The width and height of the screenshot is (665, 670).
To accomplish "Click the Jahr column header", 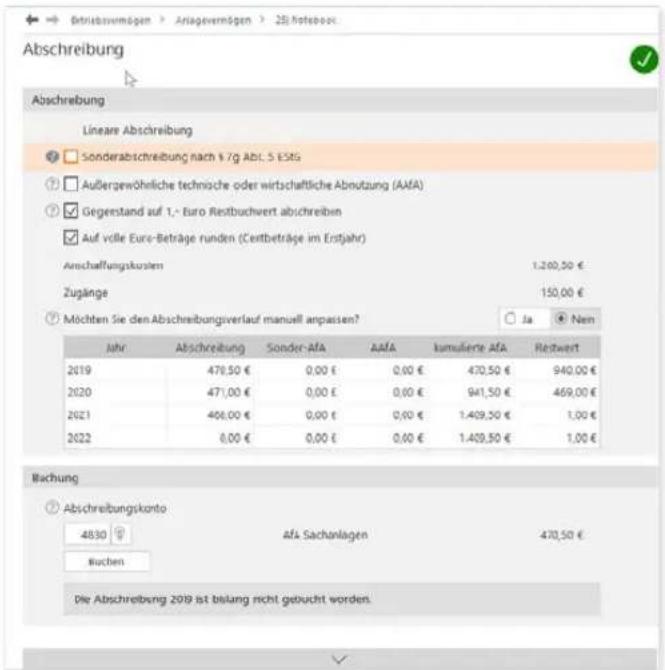I will [x=116, y=347].
